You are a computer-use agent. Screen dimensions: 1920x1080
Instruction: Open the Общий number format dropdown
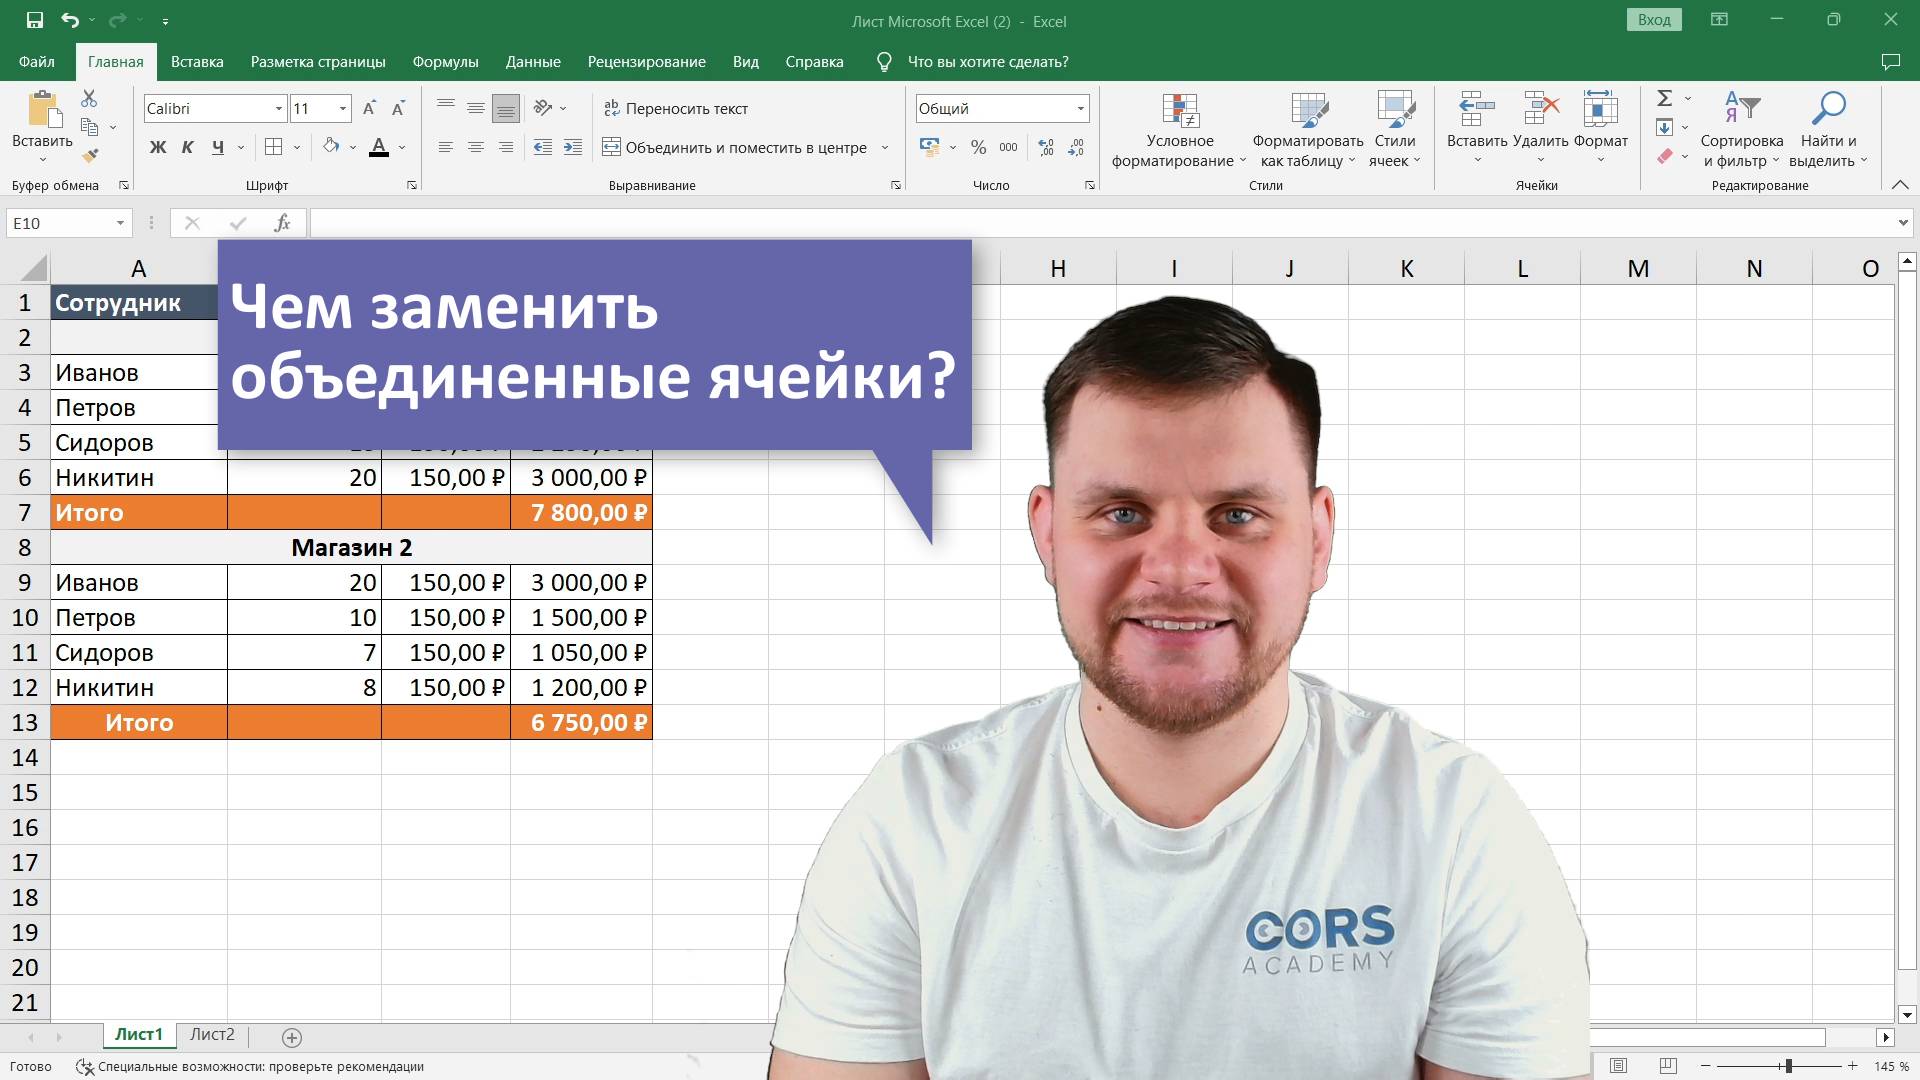pyautogui.click(x=1080, y=108)
